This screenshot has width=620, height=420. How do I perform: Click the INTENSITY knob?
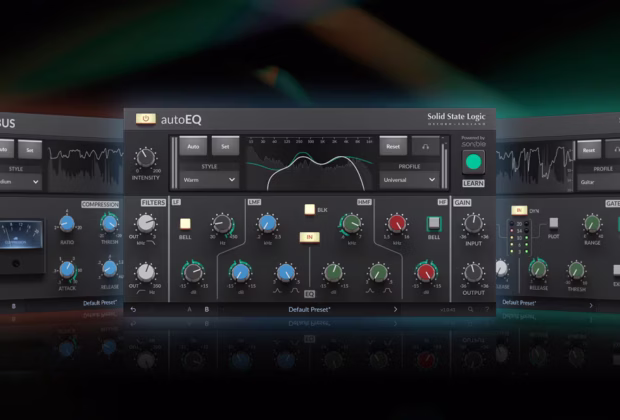pos(146,158)
